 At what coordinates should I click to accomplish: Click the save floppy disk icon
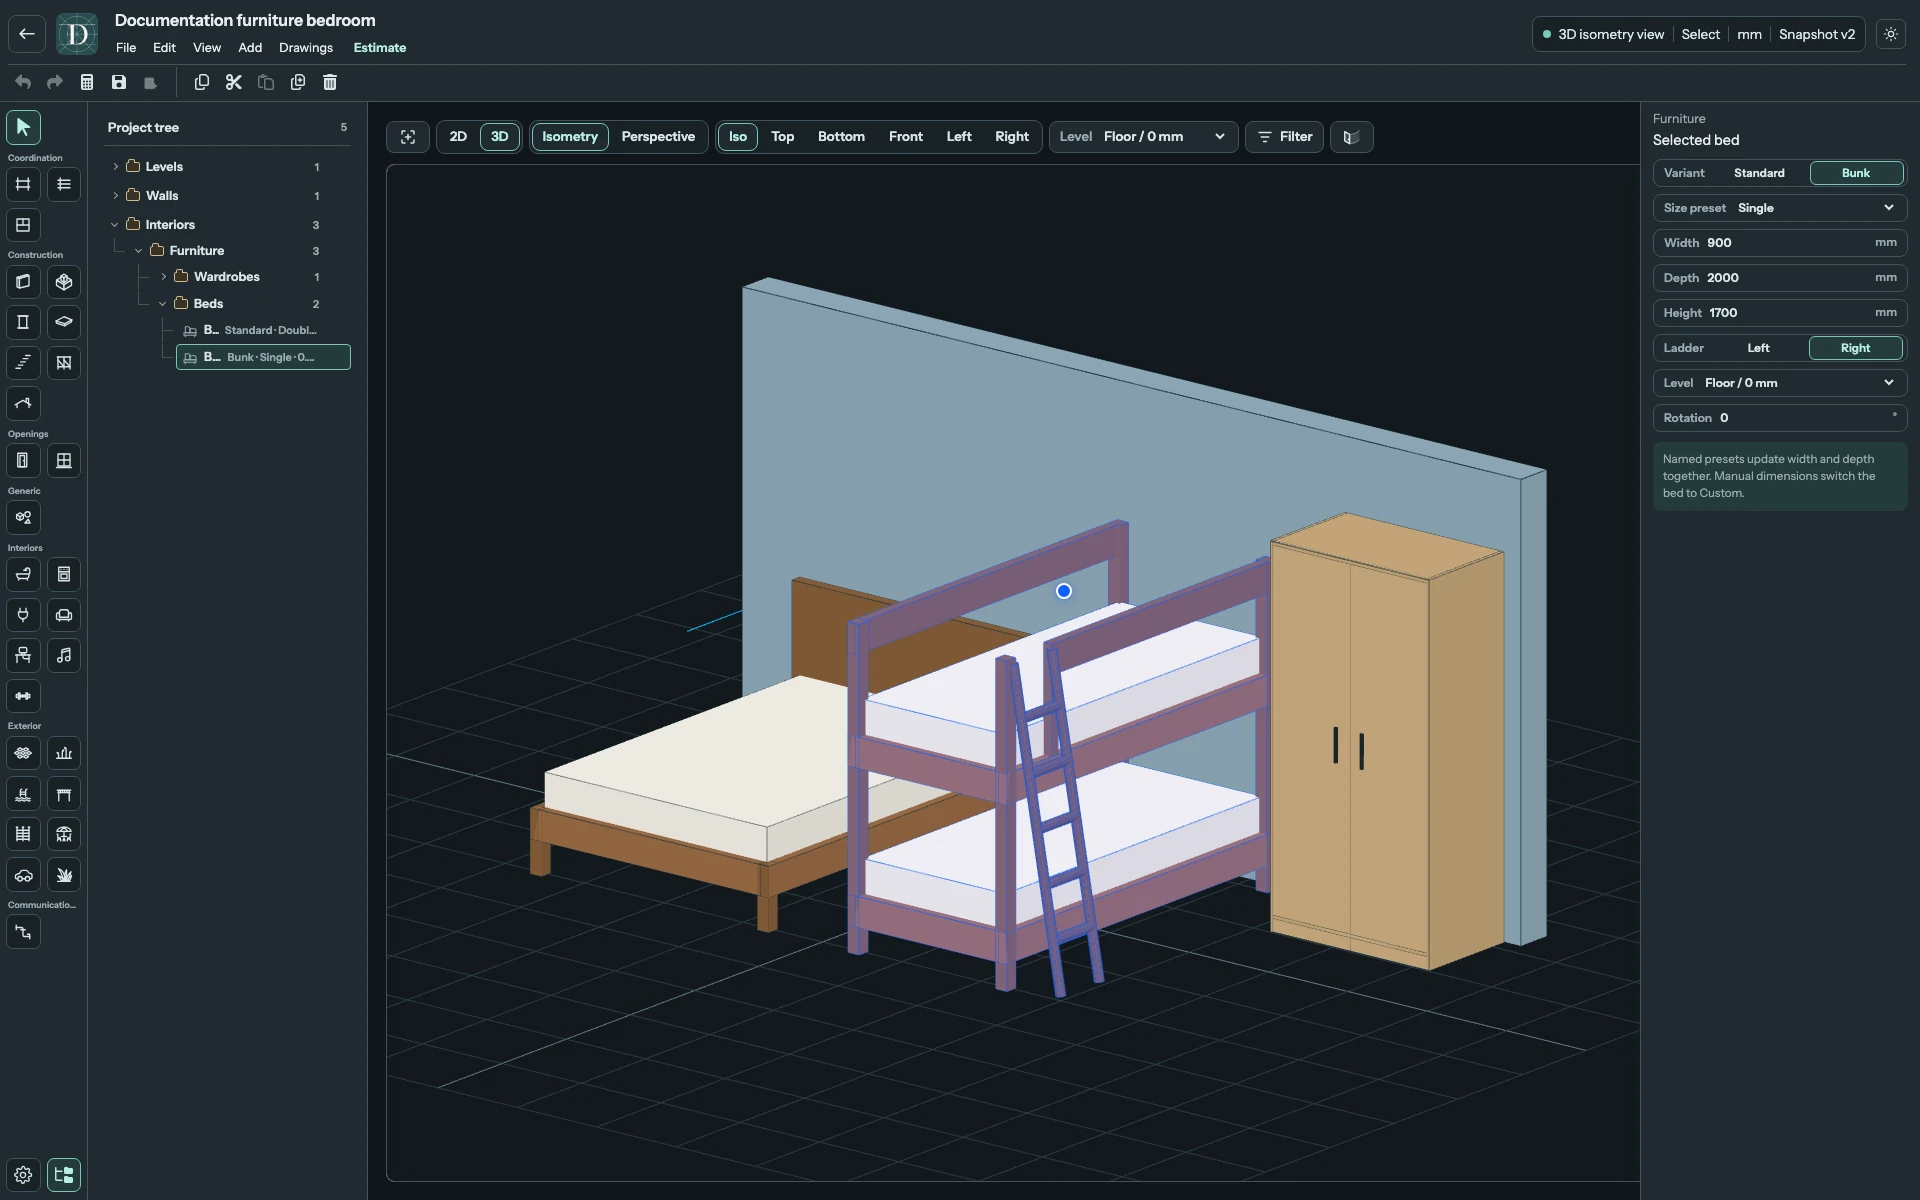click(119, 82)
